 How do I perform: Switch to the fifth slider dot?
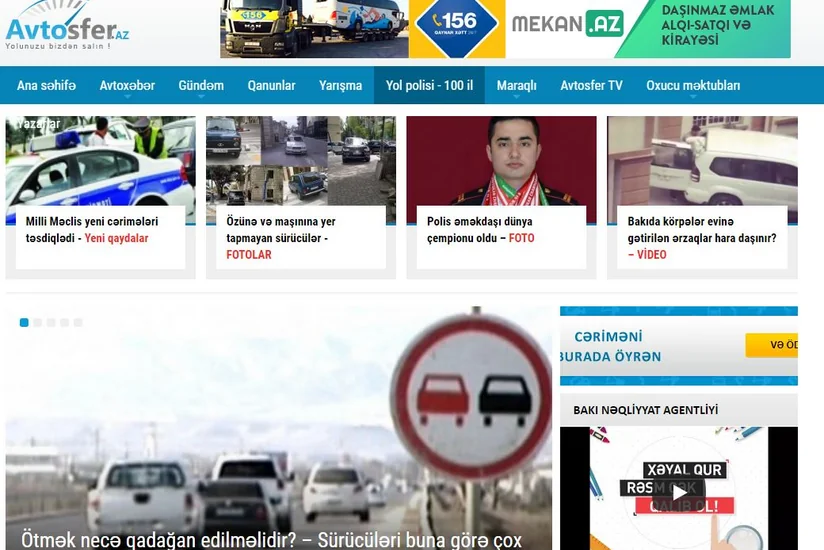[x=78, y=323]
